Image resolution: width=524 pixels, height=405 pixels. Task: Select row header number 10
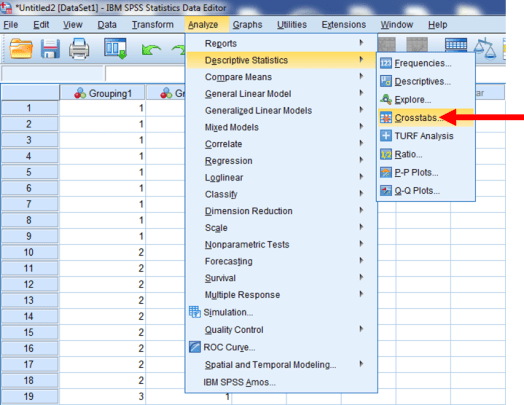pos(29,252)
